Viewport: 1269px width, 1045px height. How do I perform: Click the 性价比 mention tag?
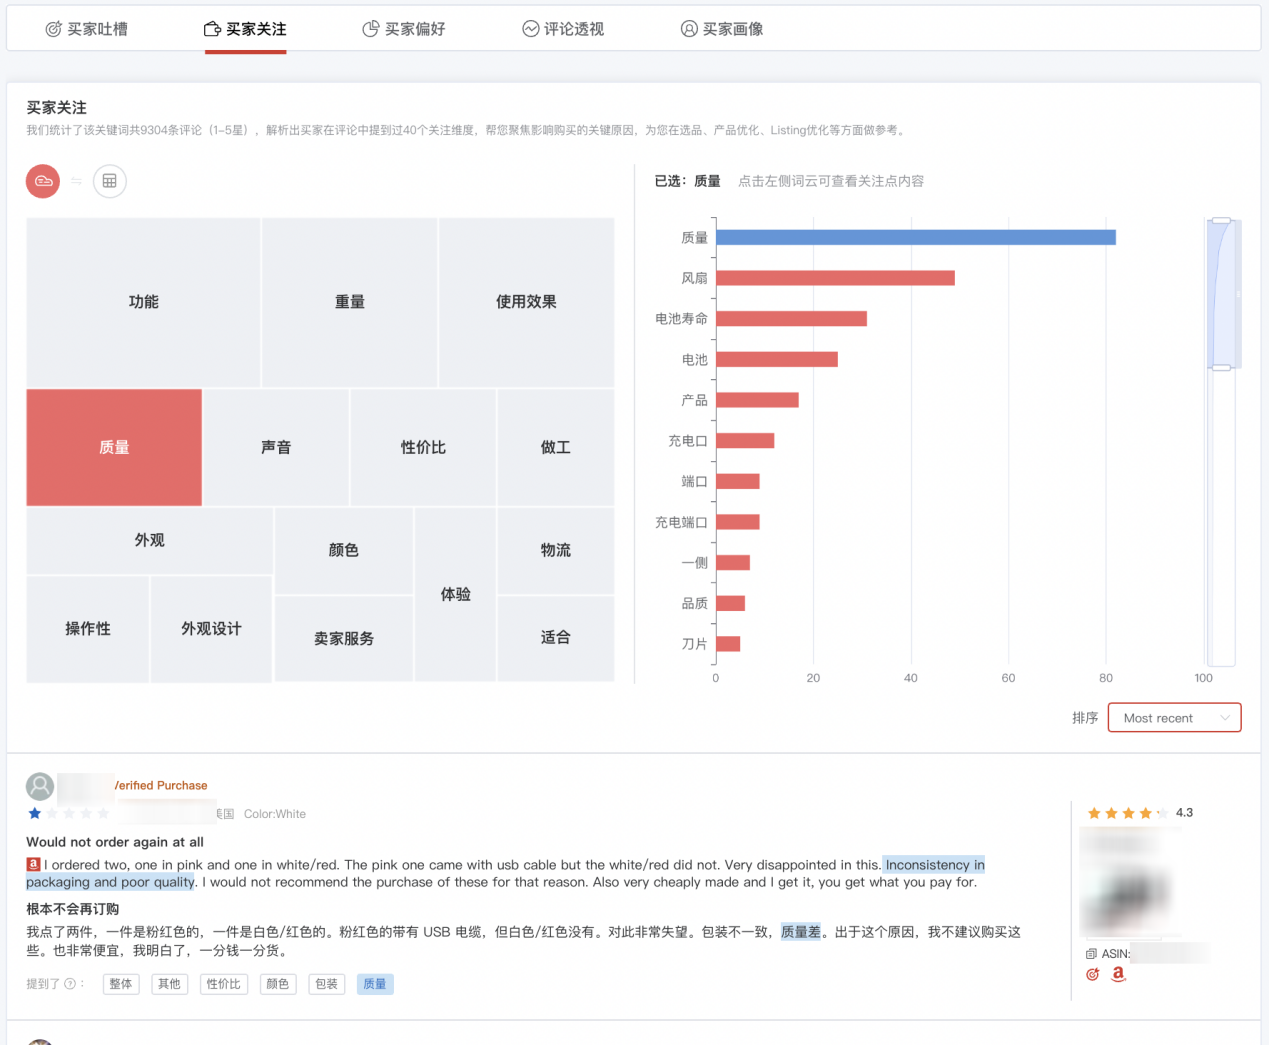(x=224, y=984)
